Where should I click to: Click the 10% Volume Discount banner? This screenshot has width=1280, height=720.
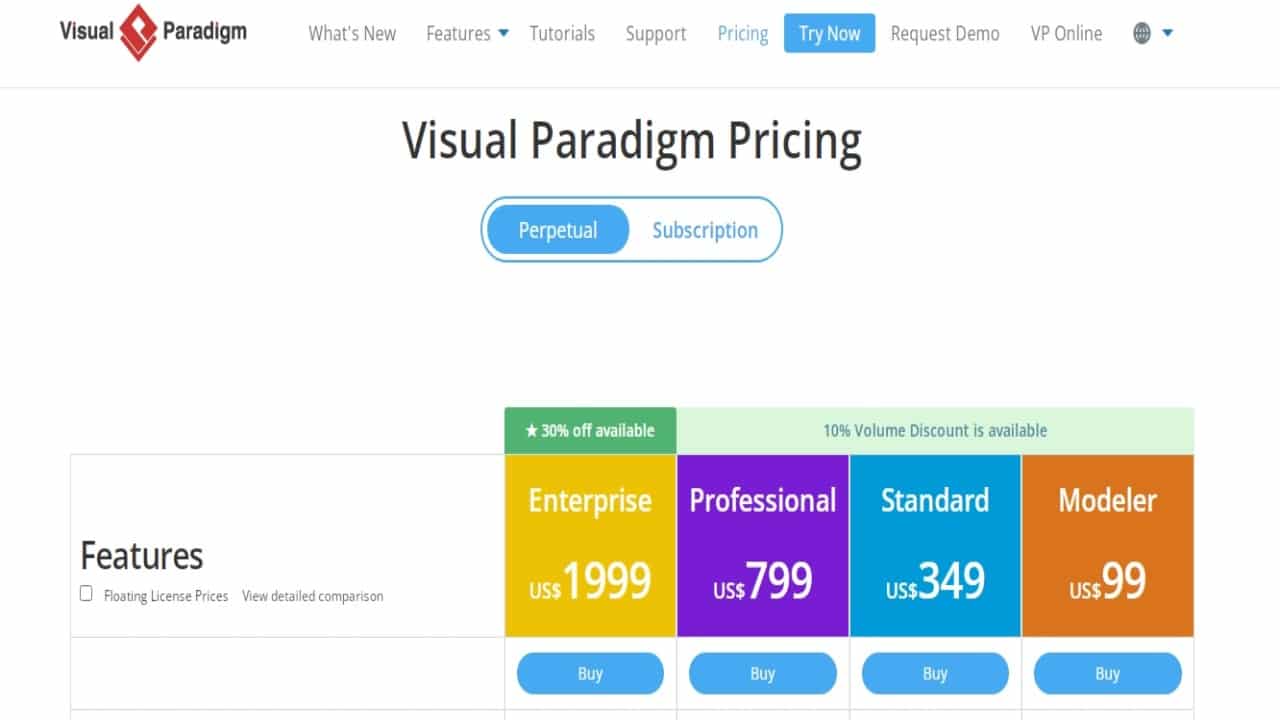coord(935,430)
